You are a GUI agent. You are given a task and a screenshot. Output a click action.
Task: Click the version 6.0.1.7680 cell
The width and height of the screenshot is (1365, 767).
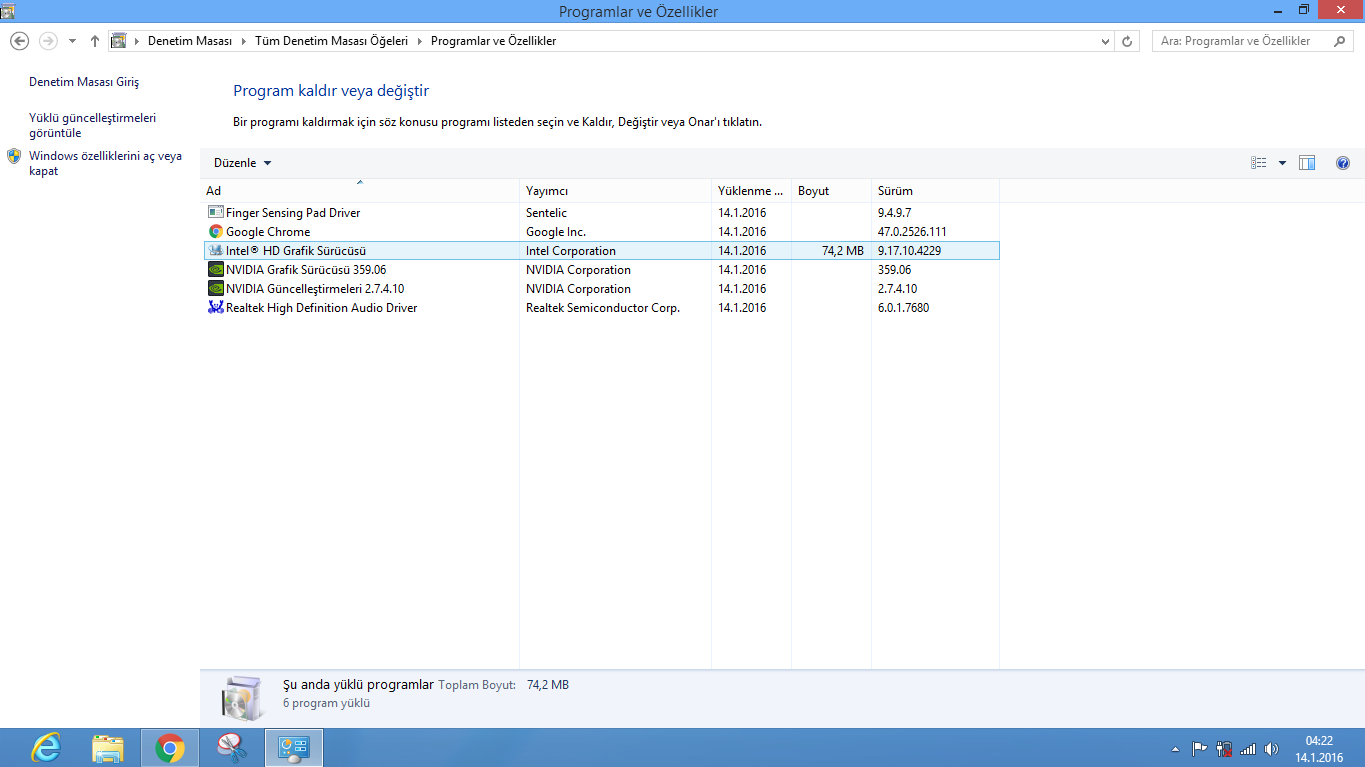click(903, 307)
